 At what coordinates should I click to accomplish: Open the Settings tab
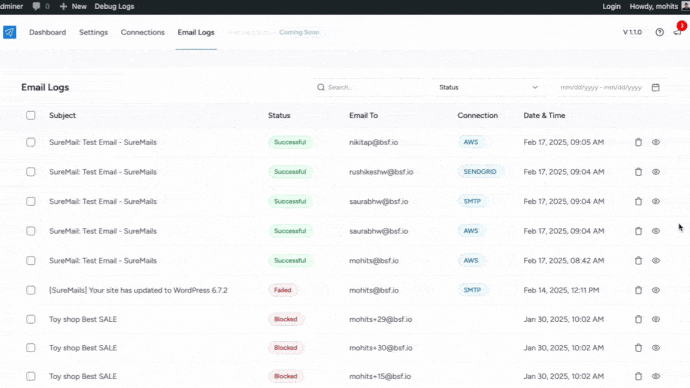click(x=93, y=32)
